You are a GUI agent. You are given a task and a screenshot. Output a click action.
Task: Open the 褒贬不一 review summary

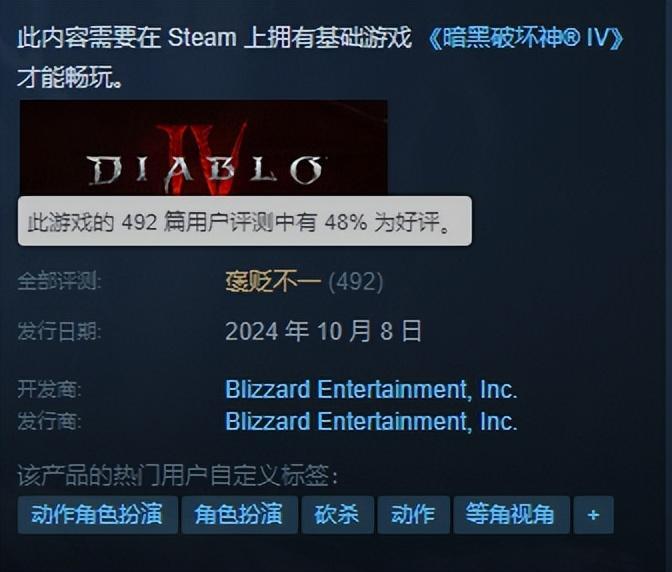pyautogui.click(x=273, y=282)
